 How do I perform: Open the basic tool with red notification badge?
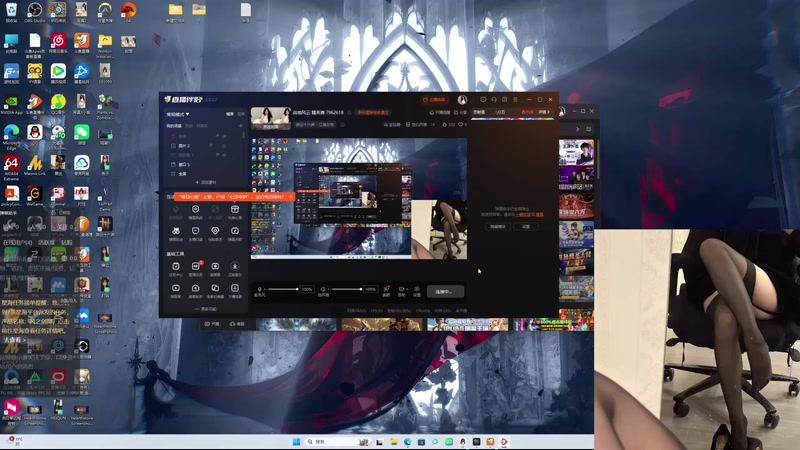(x=195, y=268)
